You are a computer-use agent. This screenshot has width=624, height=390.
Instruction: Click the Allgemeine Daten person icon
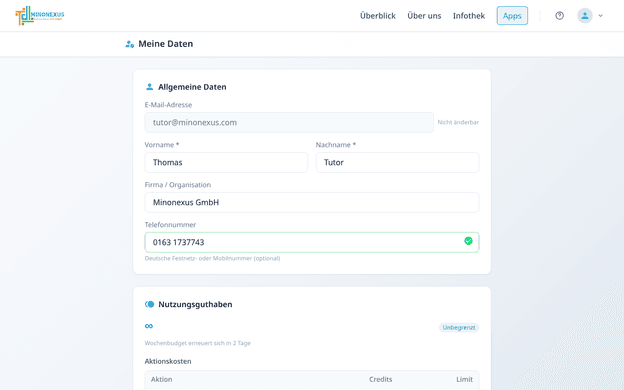click(x=150, y=87)
